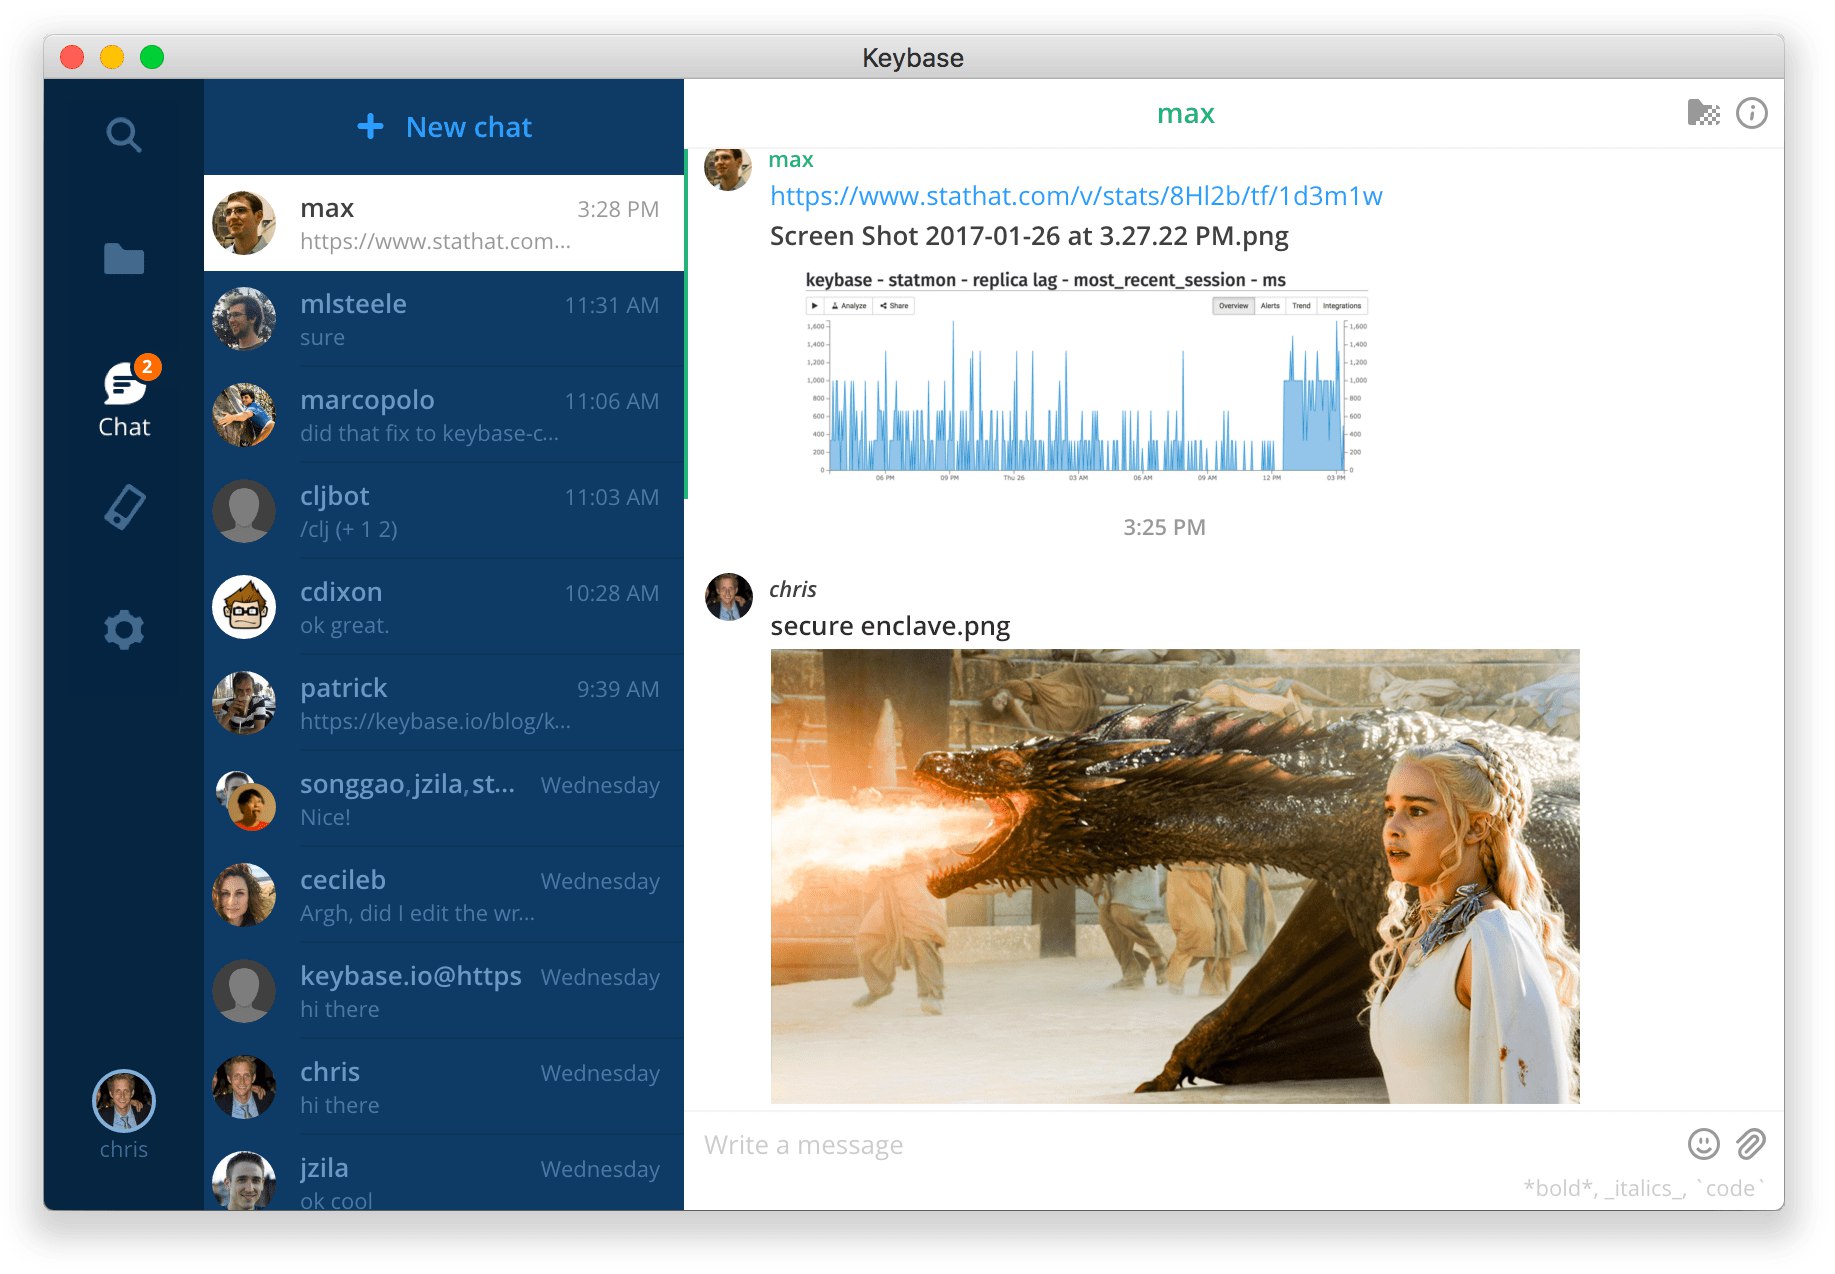1835x1274 pixels.
Task: Open the mlsteele conversation
Action: 444,319
